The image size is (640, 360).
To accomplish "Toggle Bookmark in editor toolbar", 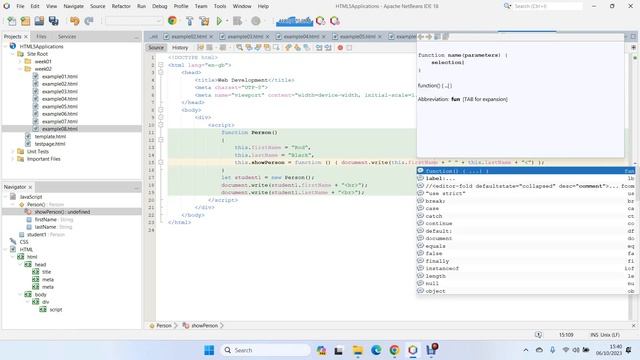I will (307, 48).
